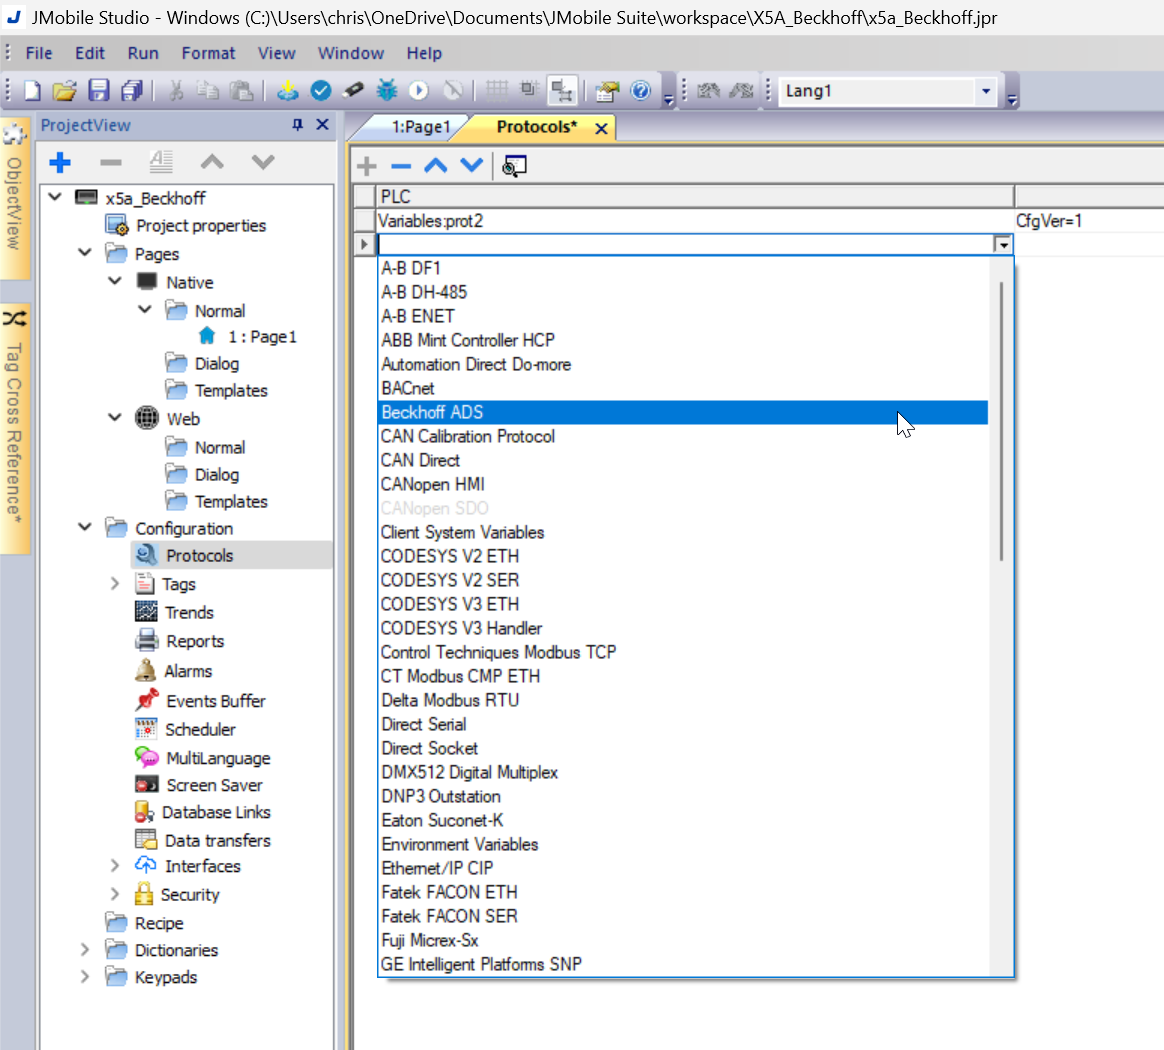Open the Format menu
The image size is (1164, 1050).
(x=209, y=53)
